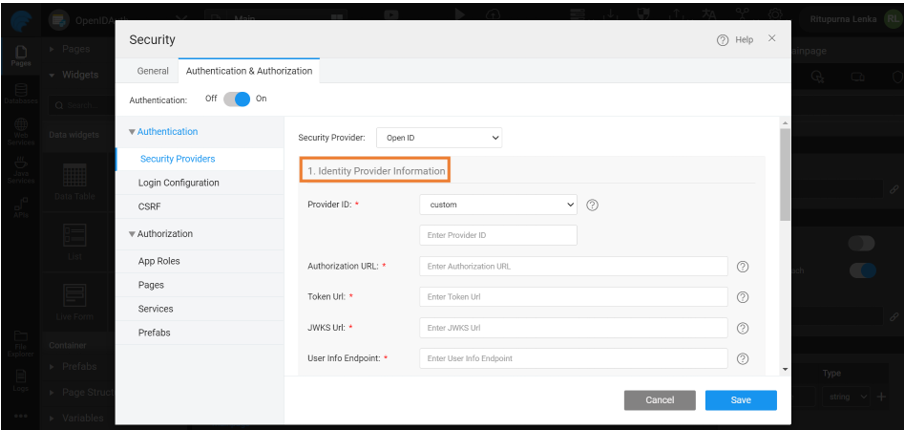Click the dialog's vertical scrollbar down arrow
This screenshot has width=907, height=430.
785,369
